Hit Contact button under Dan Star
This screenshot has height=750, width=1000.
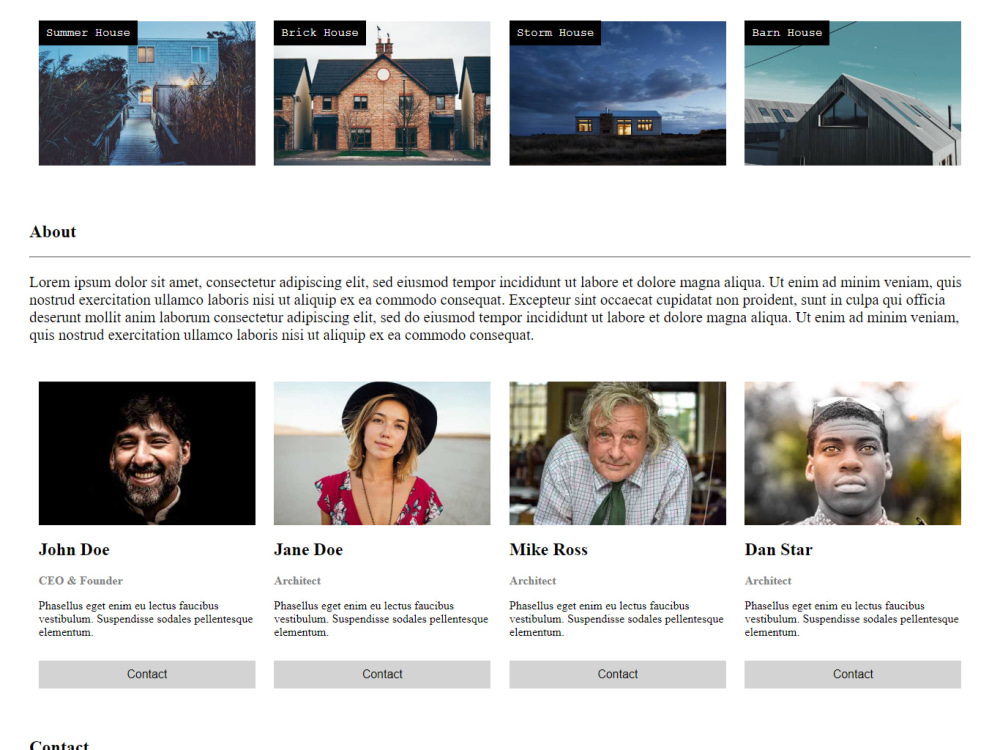(853, 674)
